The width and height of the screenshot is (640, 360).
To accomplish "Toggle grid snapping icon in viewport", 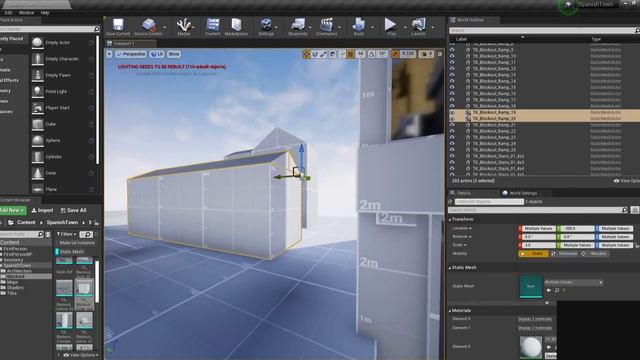I will 351,54.
